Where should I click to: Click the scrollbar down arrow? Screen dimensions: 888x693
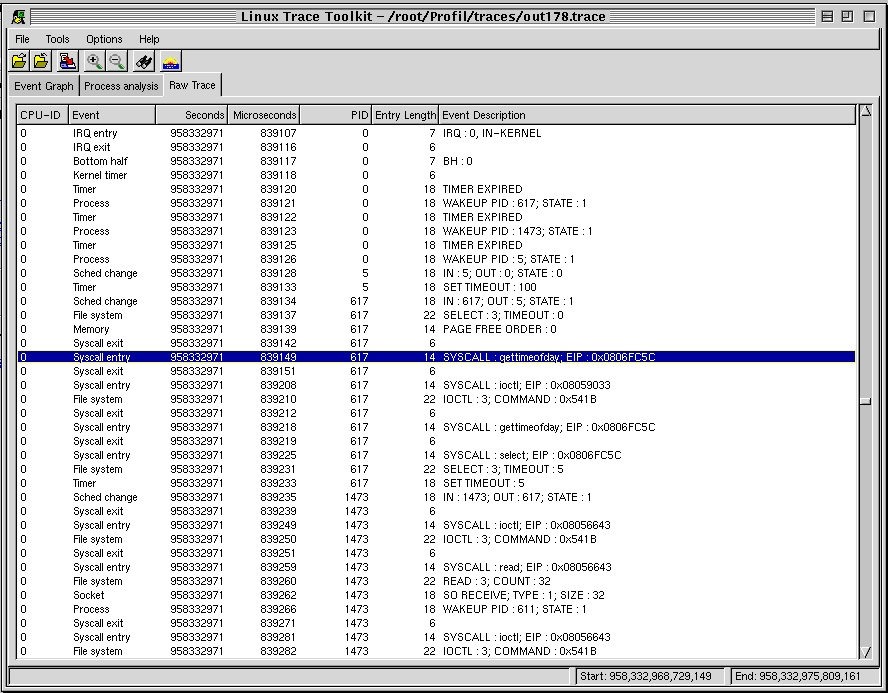(865, 652)
